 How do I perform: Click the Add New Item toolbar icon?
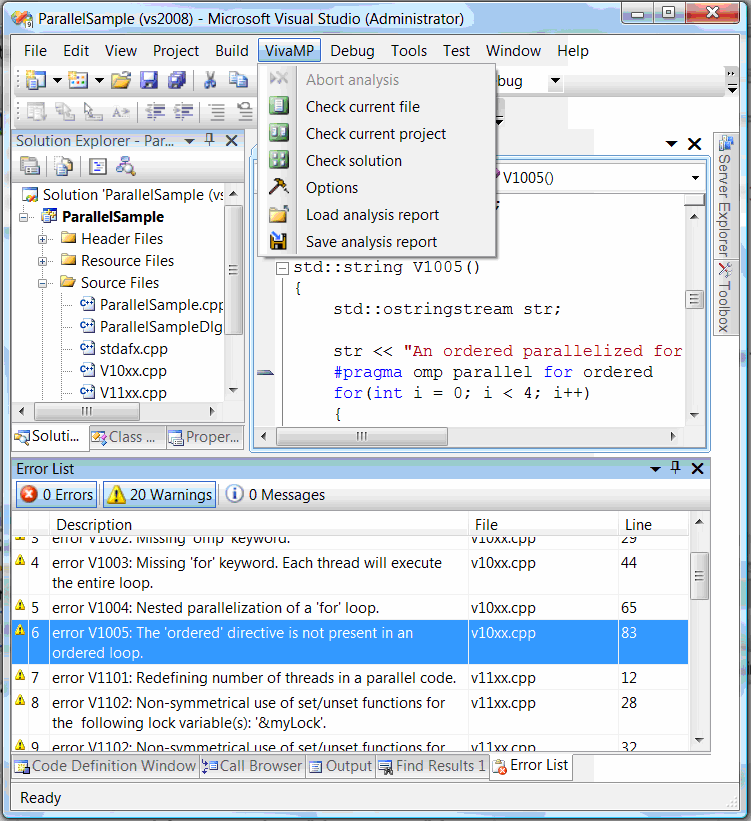[x=78, y=80]
